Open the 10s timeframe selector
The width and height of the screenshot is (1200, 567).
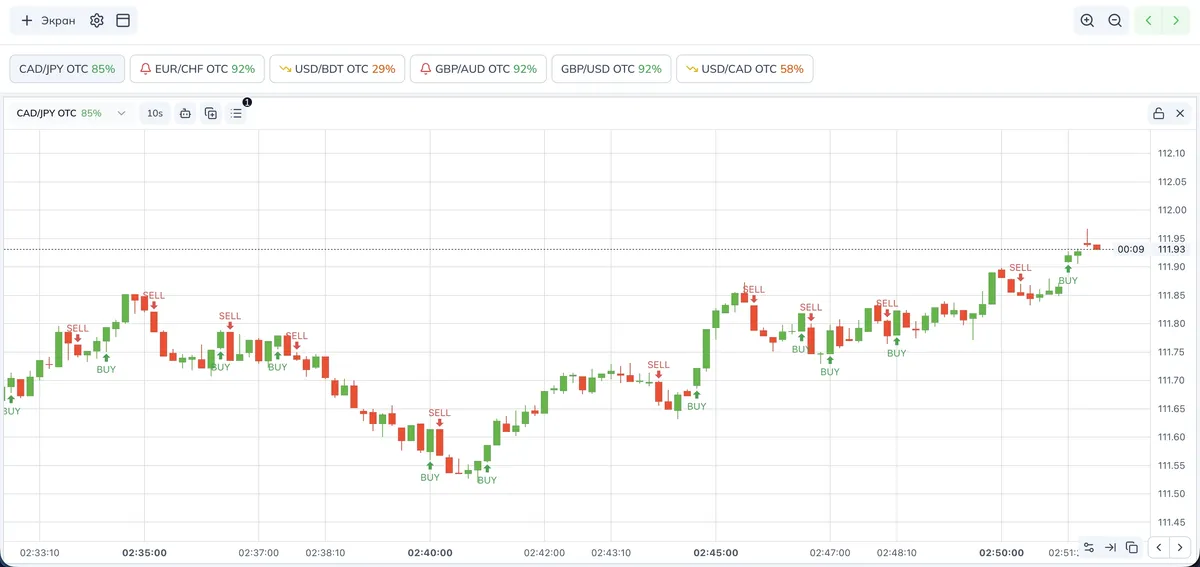(155, 113)
